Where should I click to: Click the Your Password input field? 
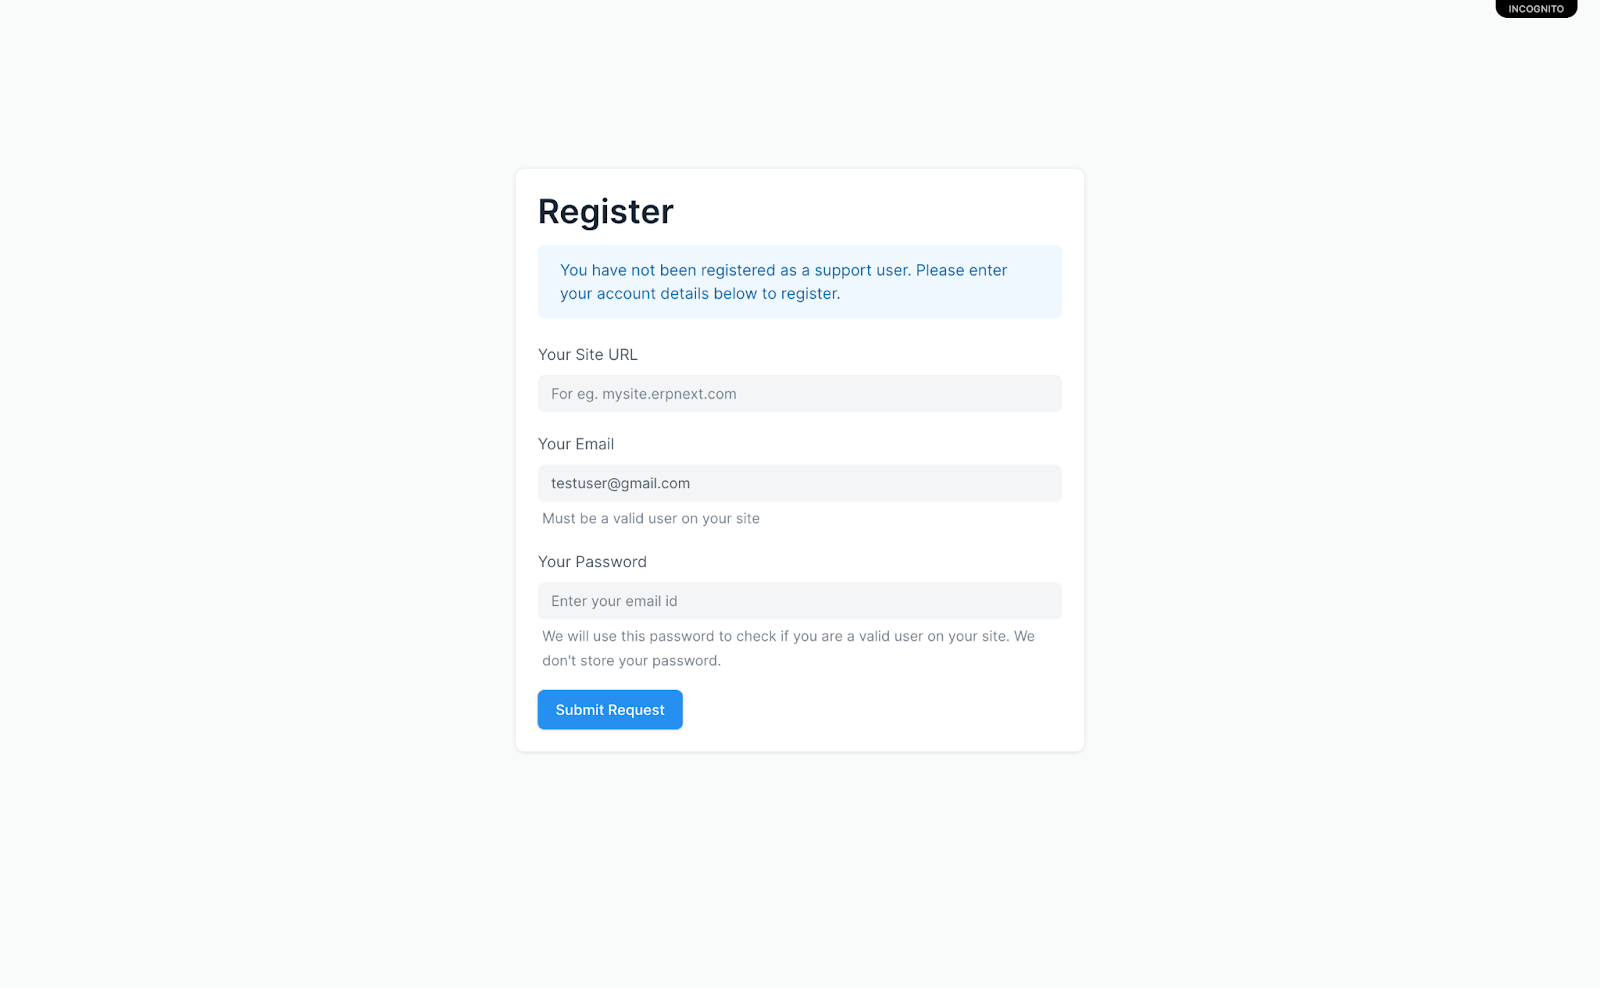tap(799, 601)
